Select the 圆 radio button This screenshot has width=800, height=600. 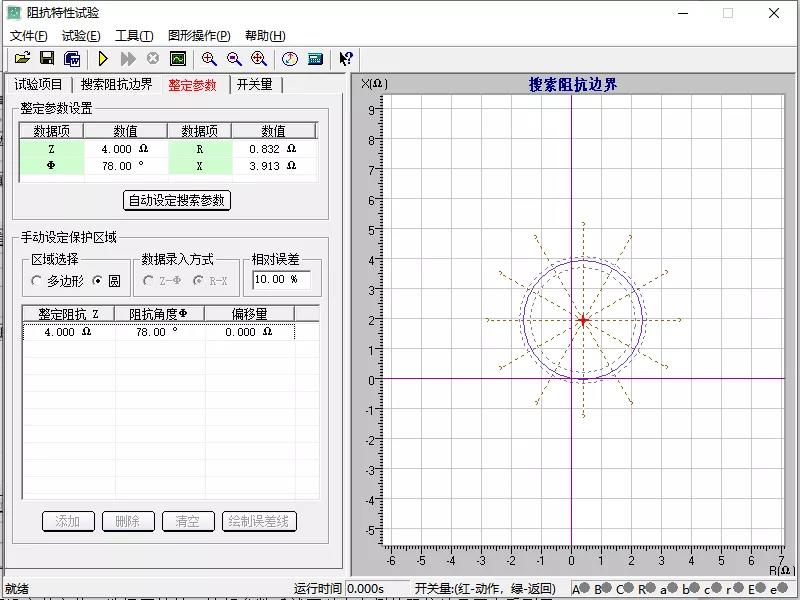pos(97,281)
